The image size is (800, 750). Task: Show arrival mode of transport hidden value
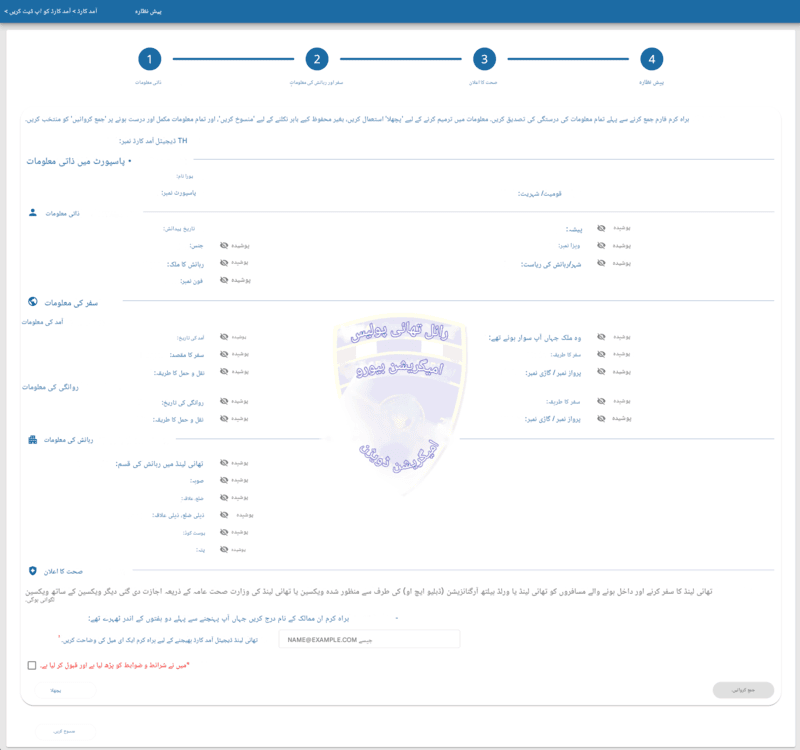click(x=224, y=371)
